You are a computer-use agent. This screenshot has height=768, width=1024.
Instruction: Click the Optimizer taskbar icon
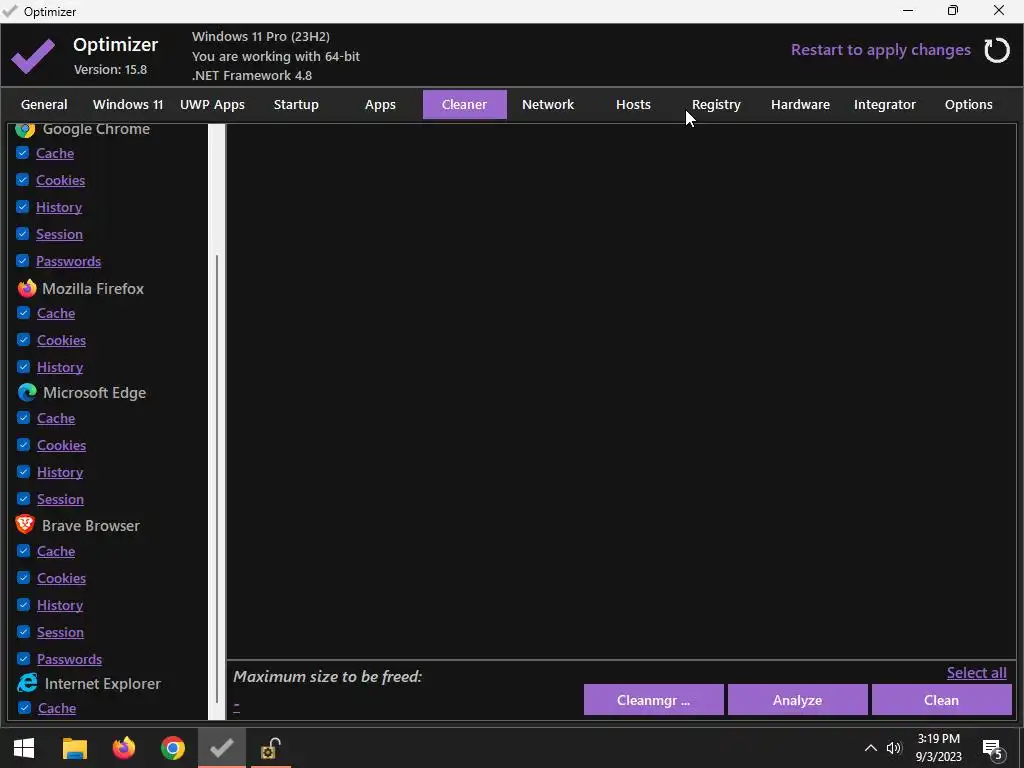click(x=222, y=748)
